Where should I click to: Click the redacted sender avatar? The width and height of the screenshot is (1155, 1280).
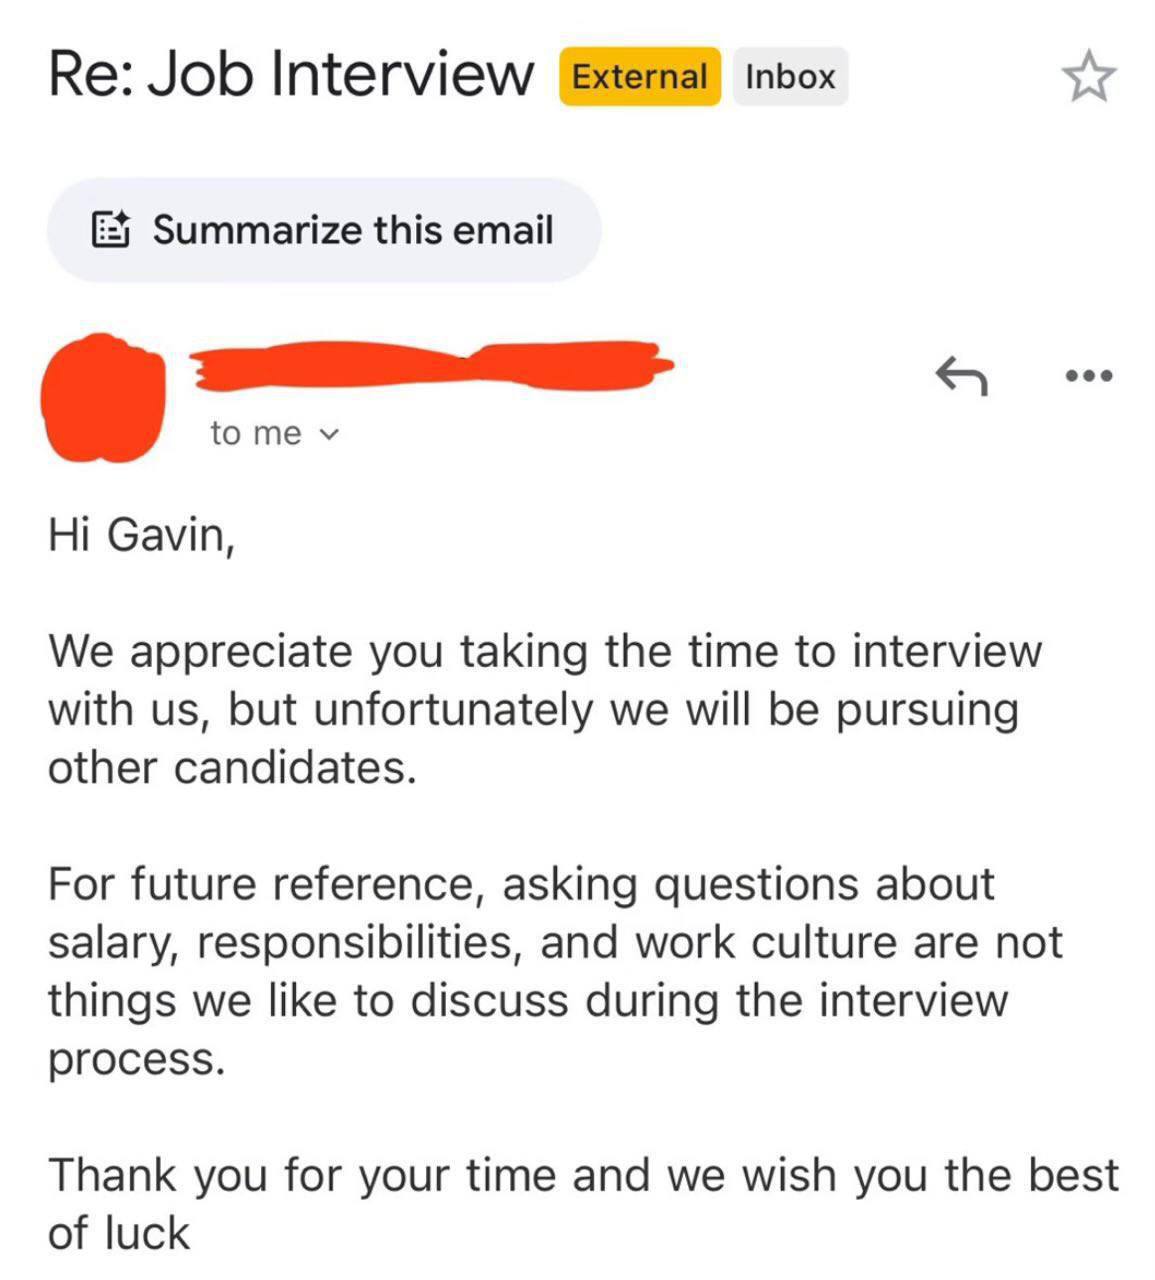click(103, 398)
